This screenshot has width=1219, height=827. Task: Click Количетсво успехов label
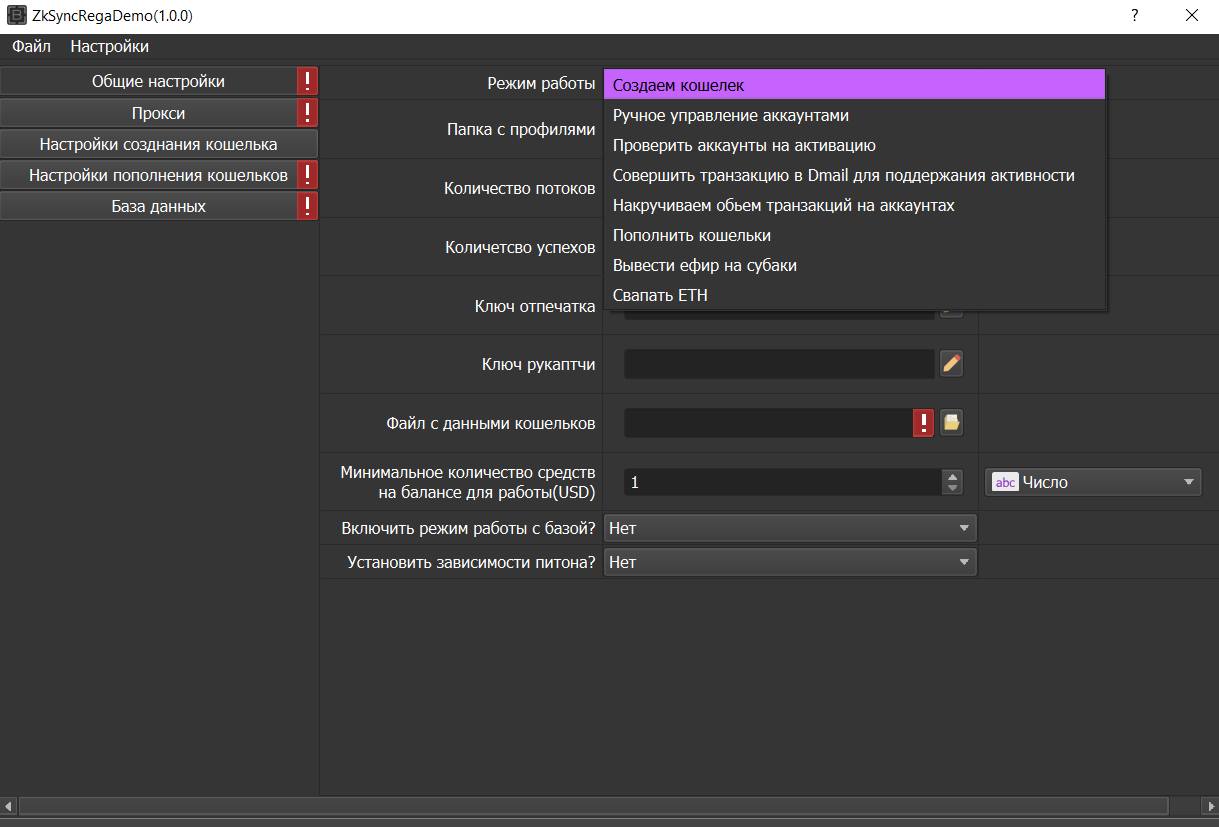pos(520,247)
